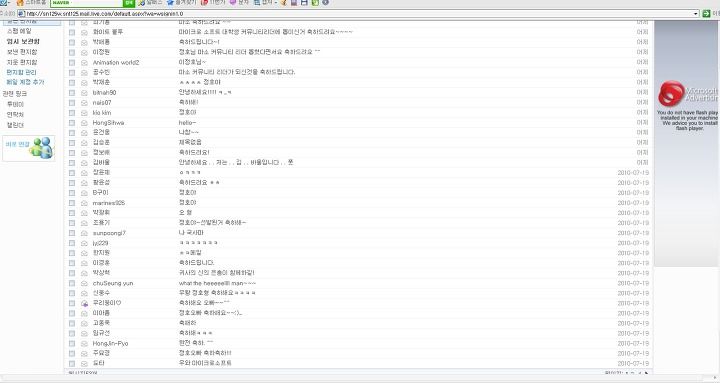The image size is (720, 383).
Task: Click inside the browser address bar
Action: [x=358, y=14]
